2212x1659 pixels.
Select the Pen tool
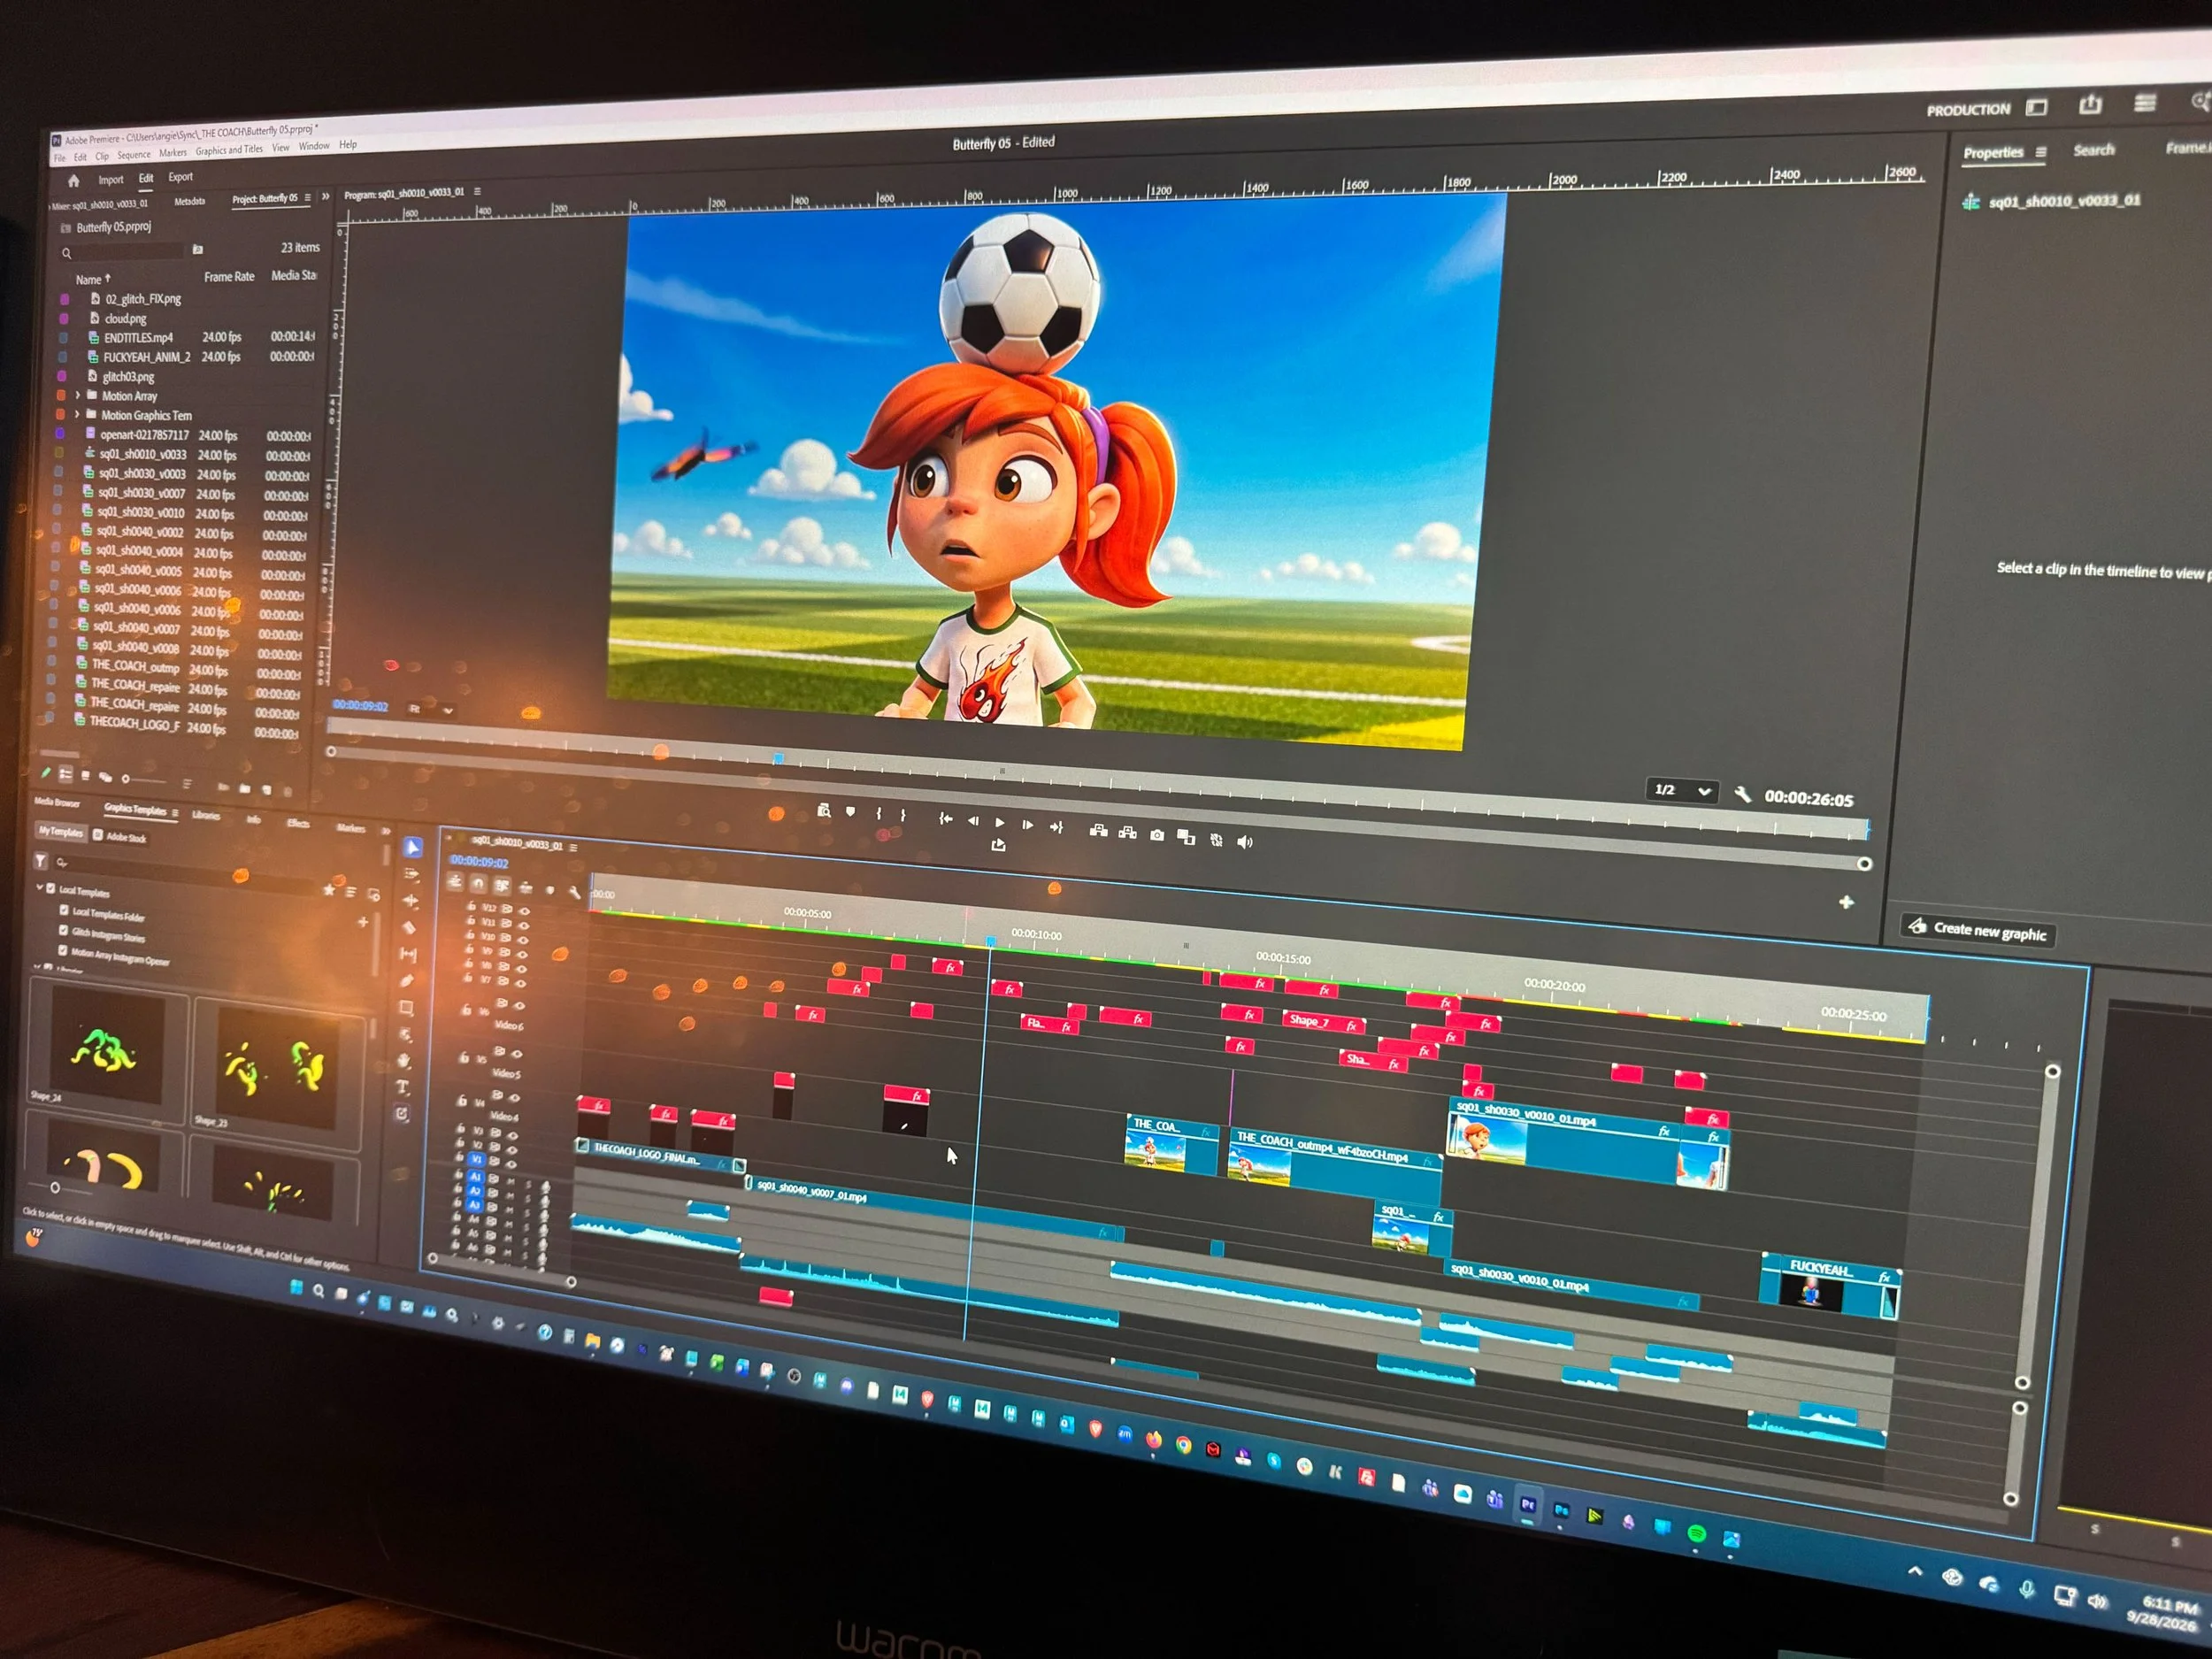pos(406,980)
